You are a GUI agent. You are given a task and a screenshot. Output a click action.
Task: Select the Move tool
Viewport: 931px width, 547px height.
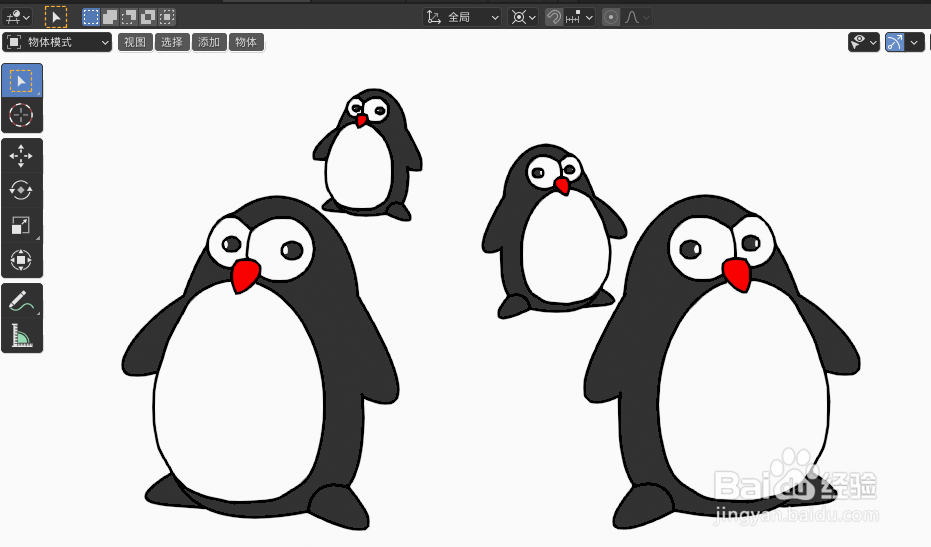(x=21, y=156)
